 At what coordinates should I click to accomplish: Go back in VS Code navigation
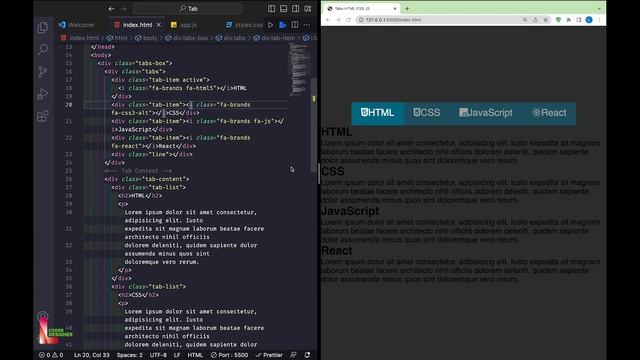click(x=111, y=9)
